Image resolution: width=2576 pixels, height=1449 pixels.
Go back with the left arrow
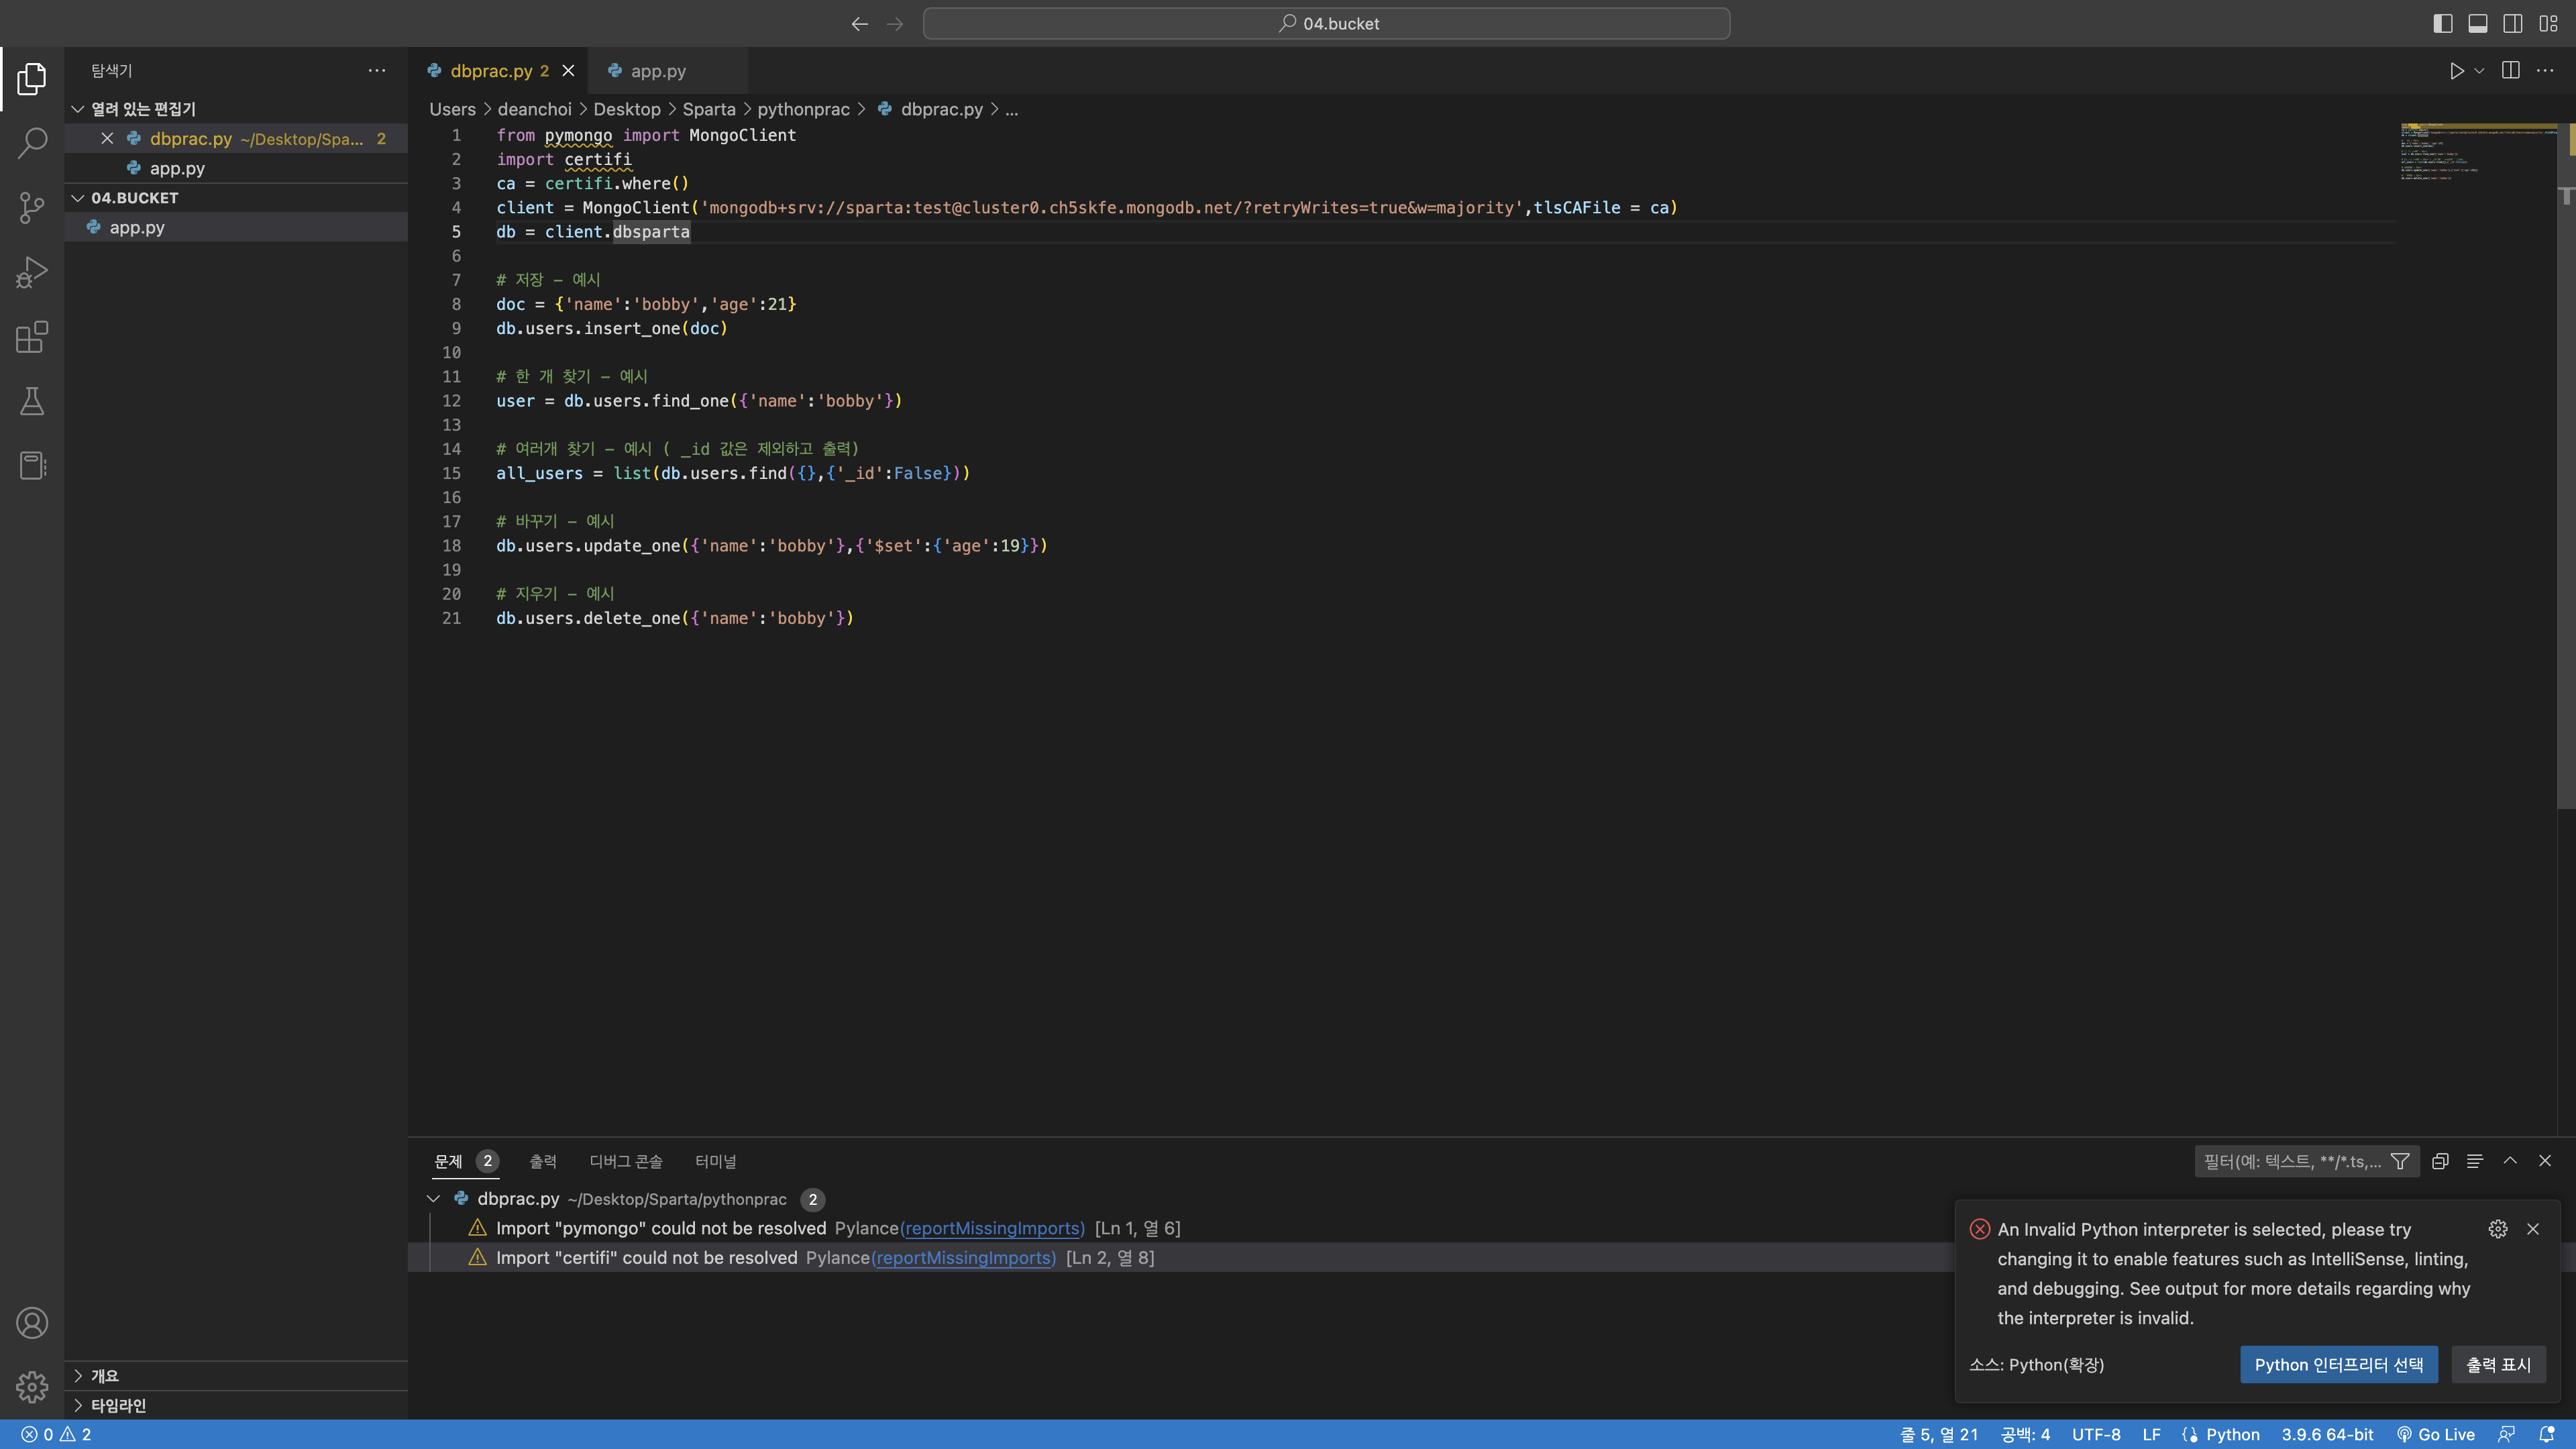pos(859,24)
